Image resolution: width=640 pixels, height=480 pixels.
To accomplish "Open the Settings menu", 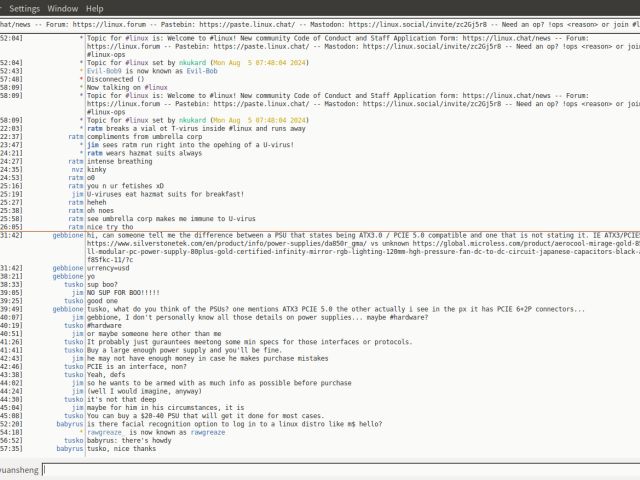I will click(25, 8).
